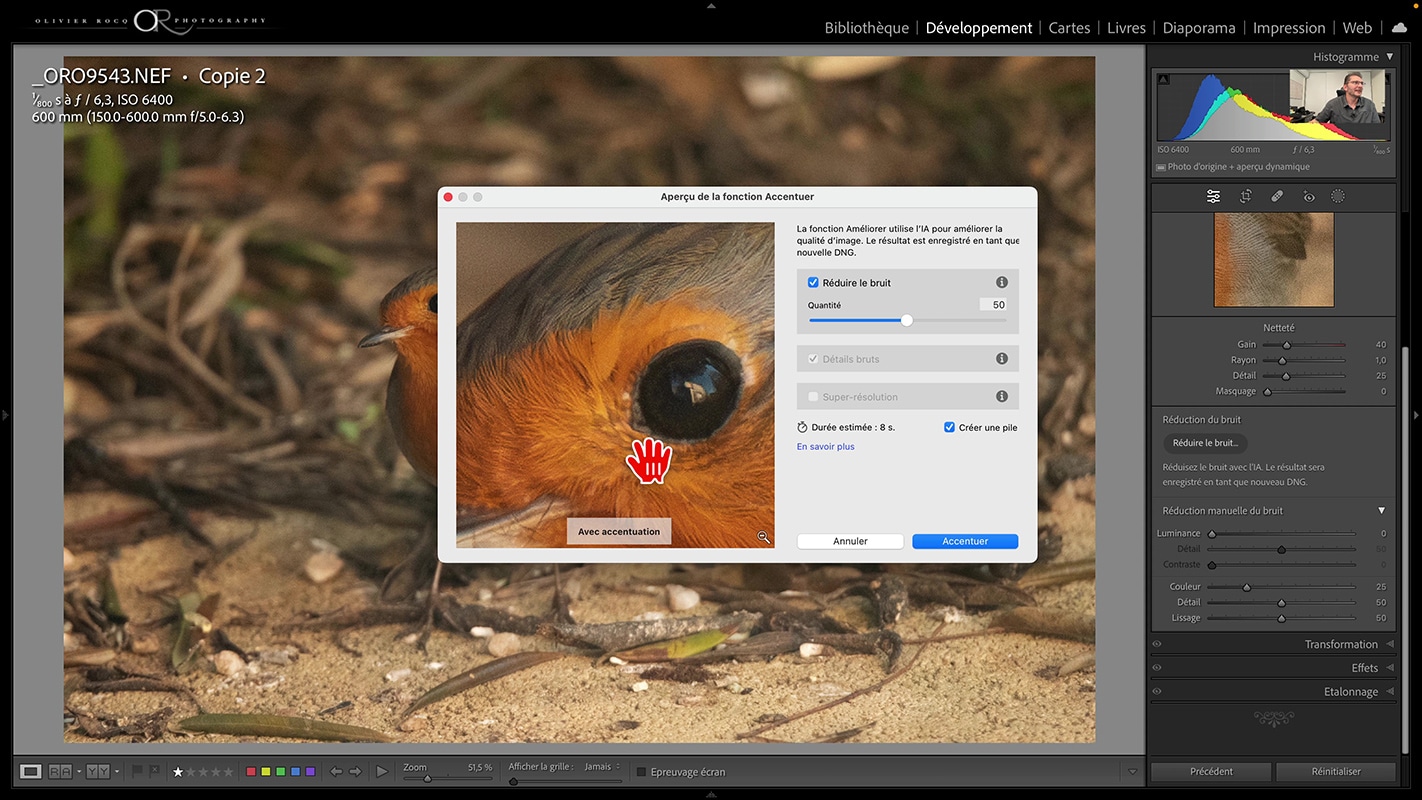The image size is (1422, 800).
Task: Click the zoom magnifier in preview
Action: (x=764, y=537)
